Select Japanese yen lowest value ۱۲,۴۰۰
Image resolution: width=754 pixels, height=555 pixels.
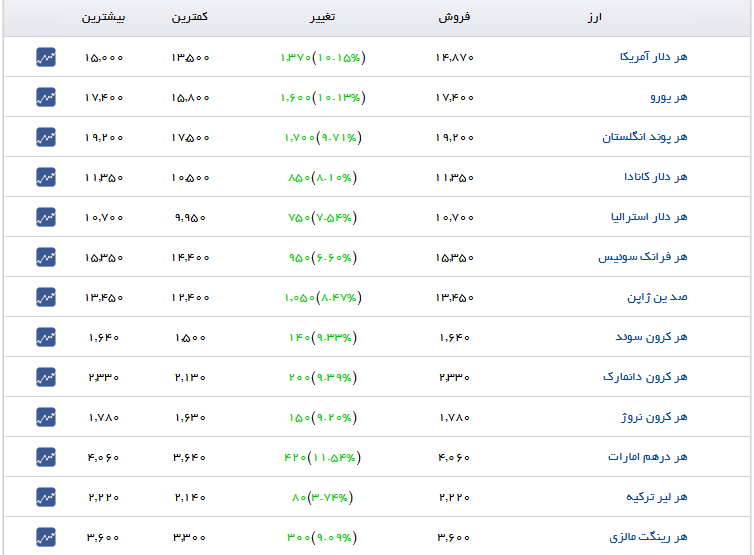190,298
